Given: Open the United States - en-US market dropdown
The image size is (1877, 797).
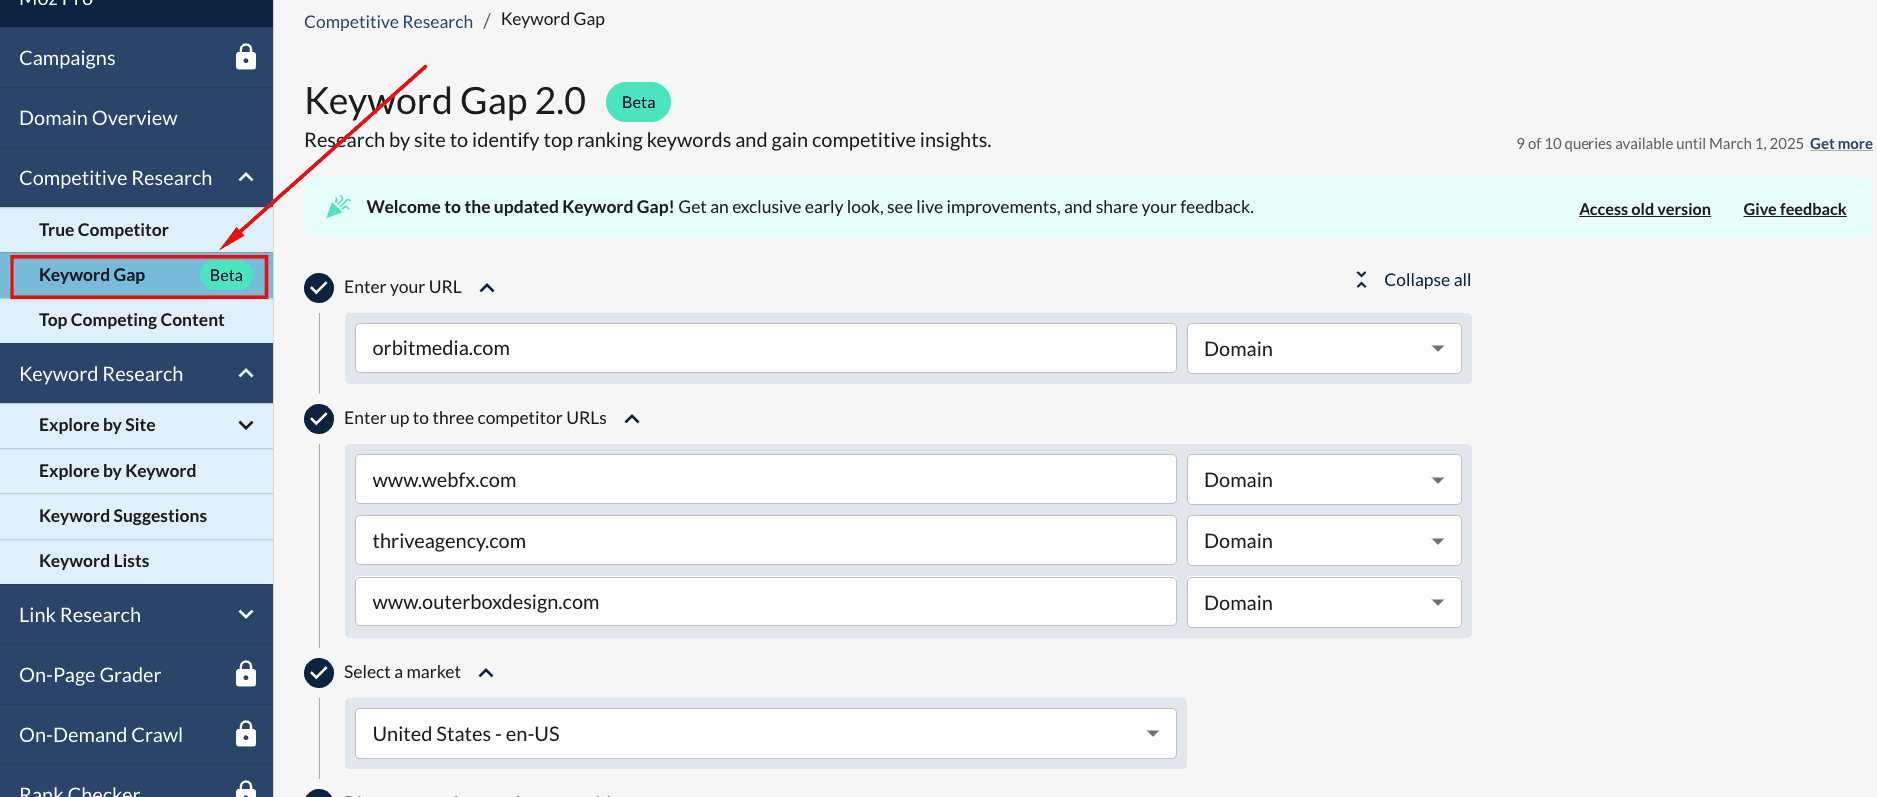Looking at the screenshot, I should click(x=765, y=734).
